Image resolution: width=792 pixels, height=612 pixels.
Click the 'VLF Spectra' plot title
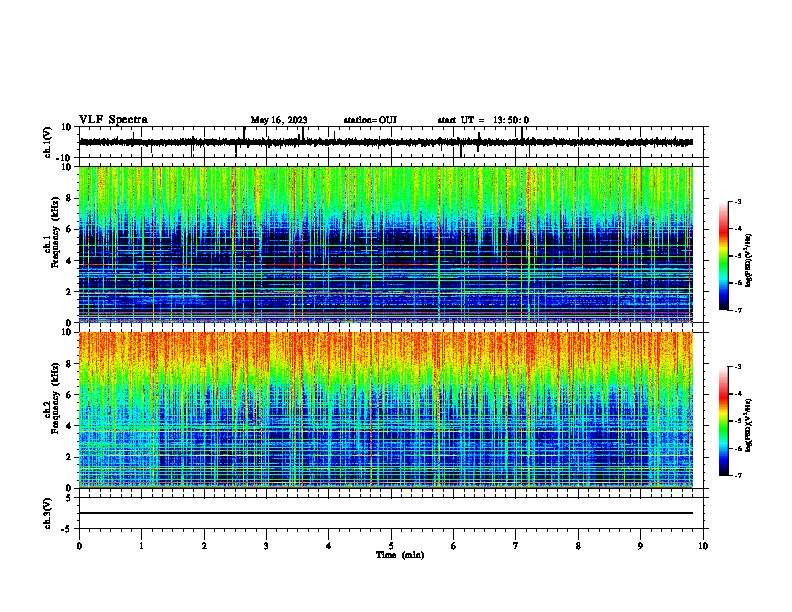[x=114, y=120]
